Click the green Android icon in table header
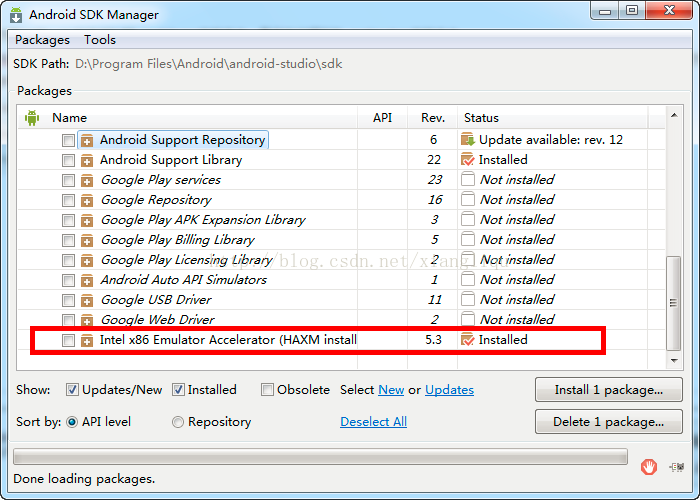This screenshot has height=500, width=700. coord(32,118)
